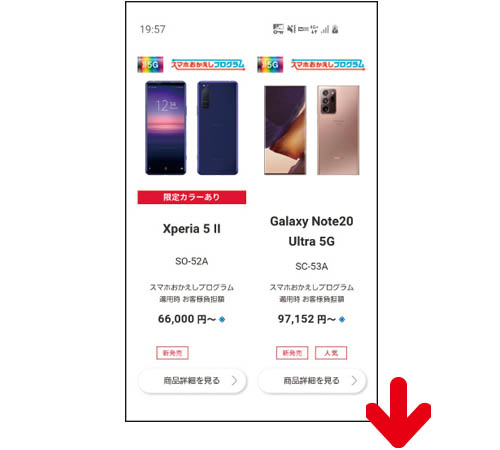500x450 pixels.
Task: Select the スマホおかえしプログラム banner above Xperia
Action: (x=208, y=64)
